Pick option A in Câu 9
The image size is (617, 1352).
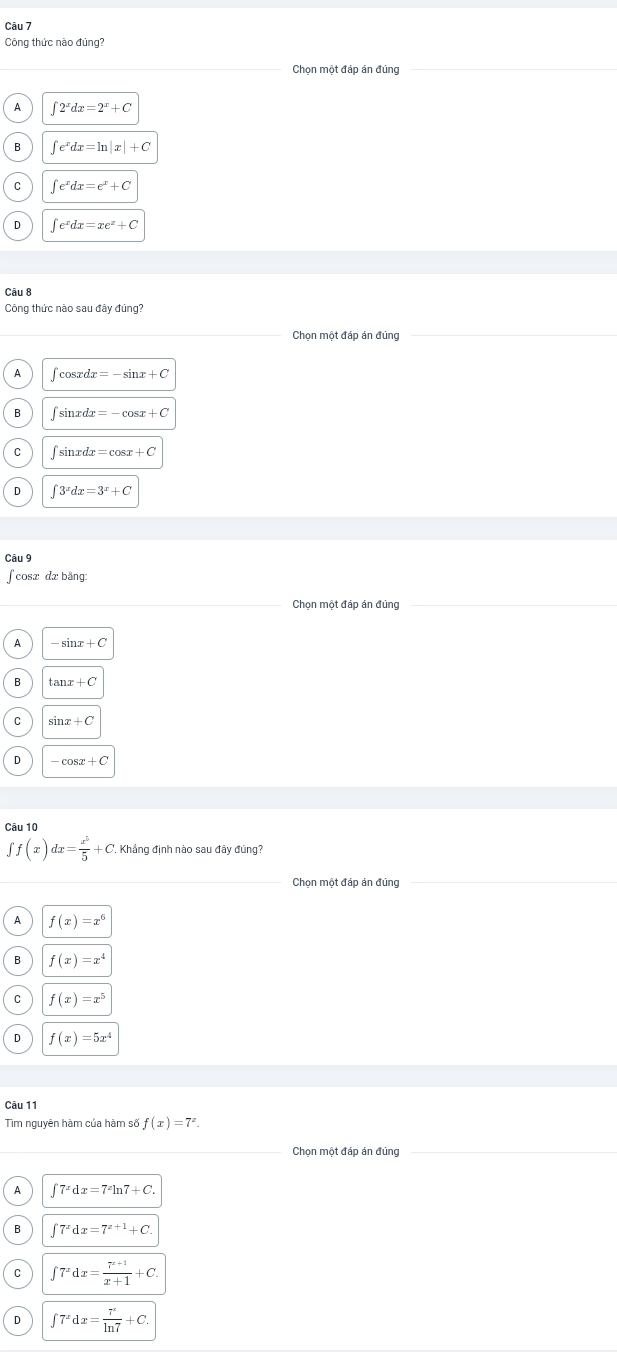pos(17,643)
